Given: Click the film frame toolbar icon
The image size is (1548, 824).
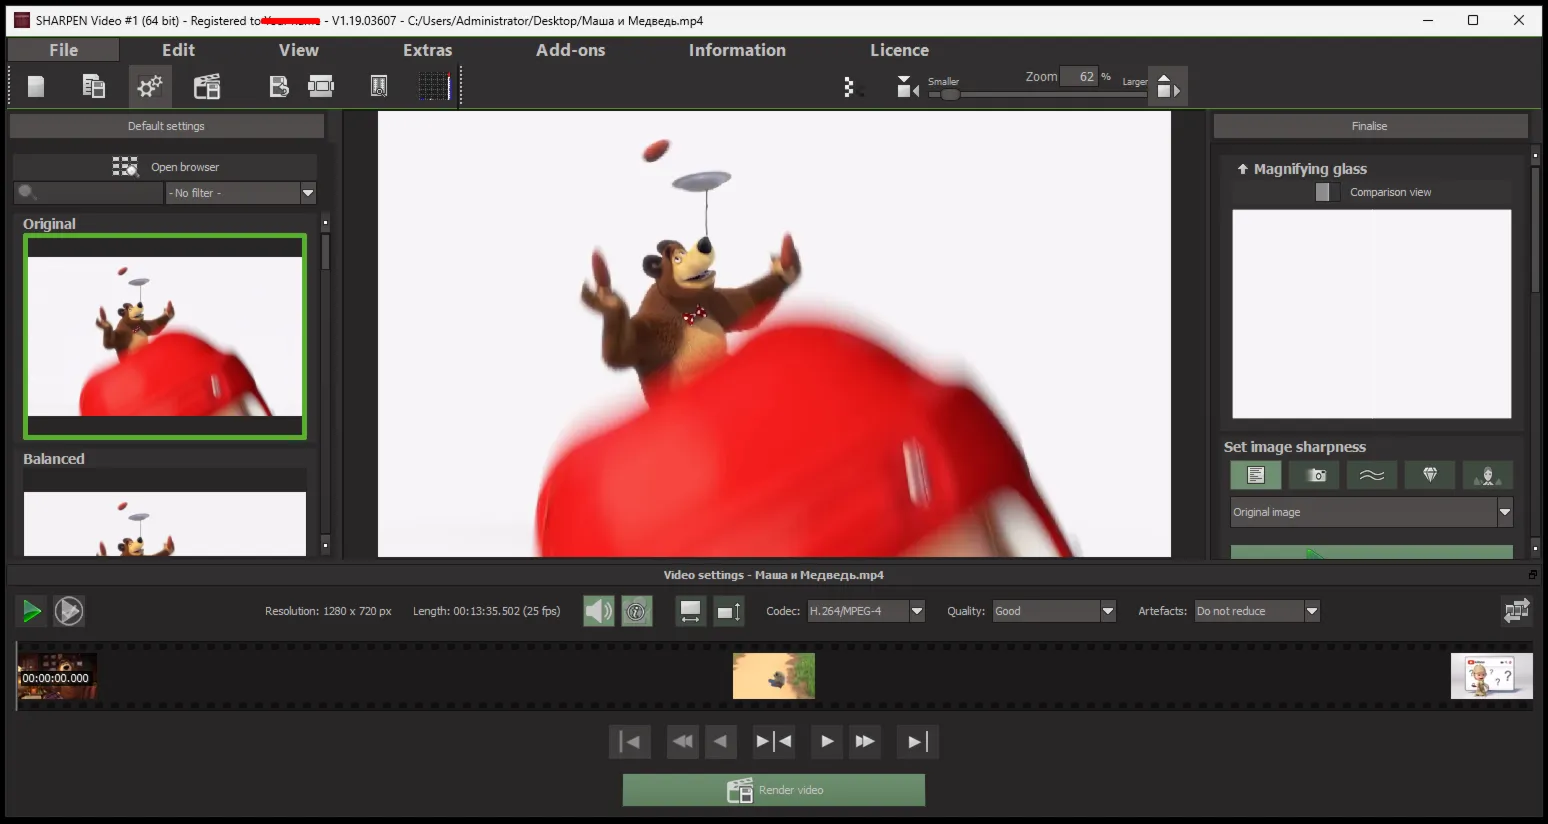Looking at the screenshot, I should [321, 86].
